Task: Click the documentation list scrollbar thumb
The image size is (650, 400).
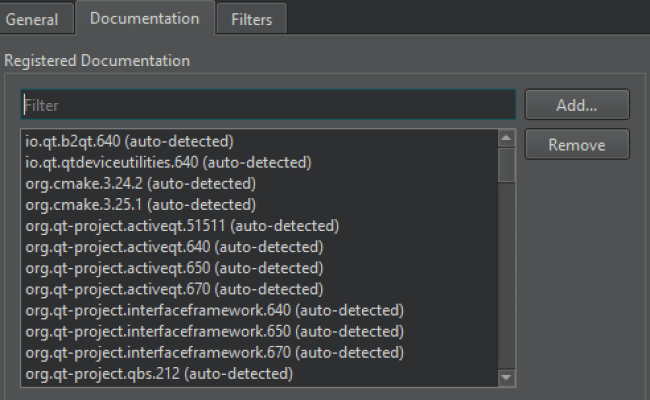Action: click(506, 165)
